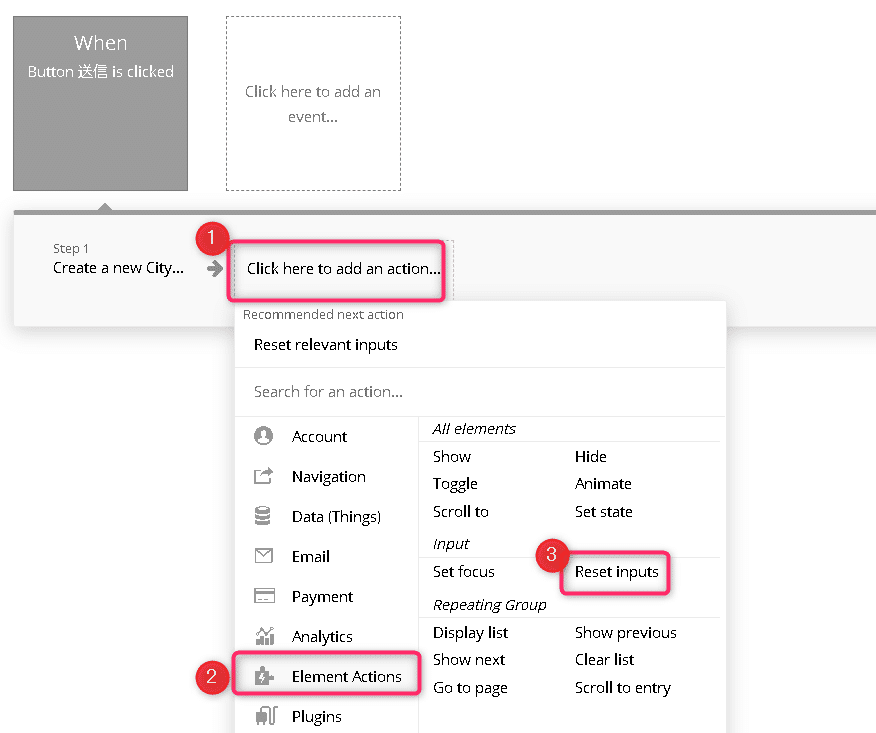Image resolution: width=876 pixels, height=733 pixels.
Task: Click the Data (Things) database icon
Action: tap(263, 516)
